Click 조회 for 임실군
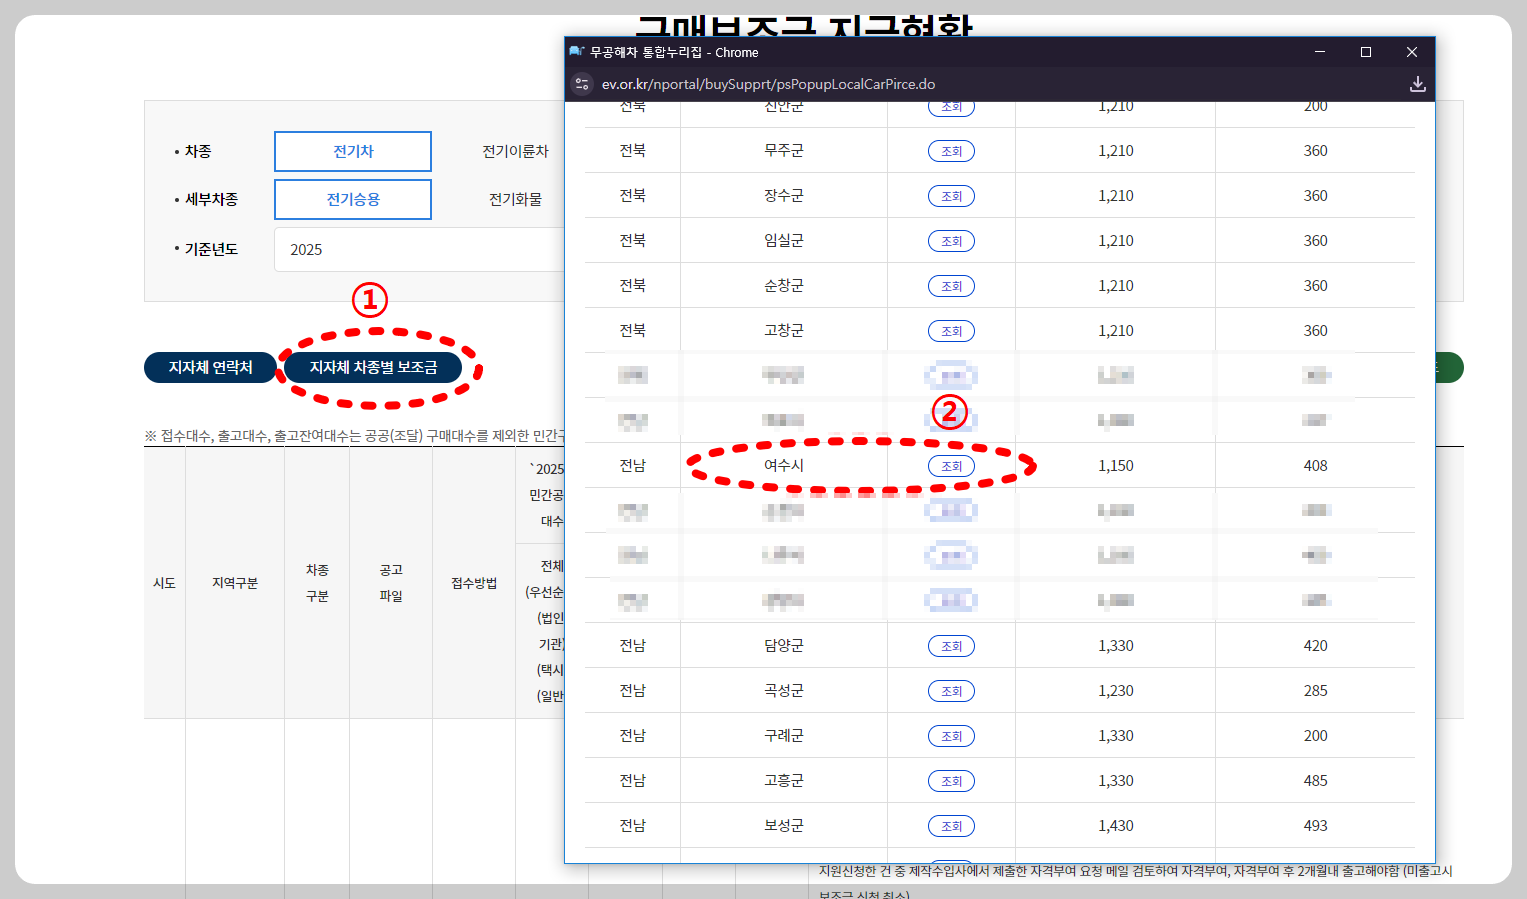Image resolution: width=1527 pixels, height=899 pixels. tap(951, 240)
